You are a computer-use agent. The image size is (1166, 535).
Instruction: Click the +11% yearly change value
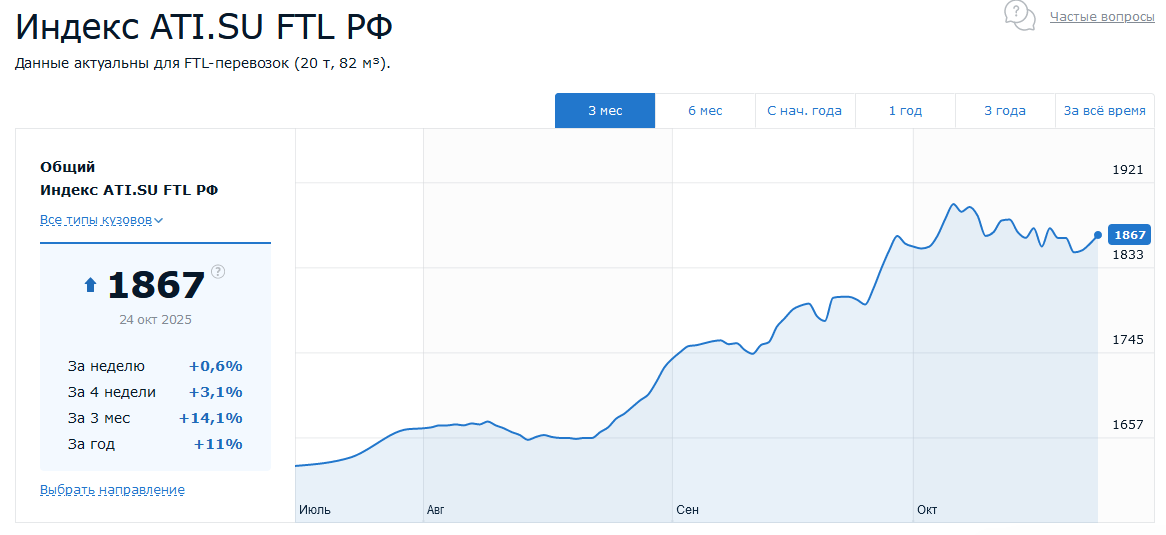tap(218, 444)
